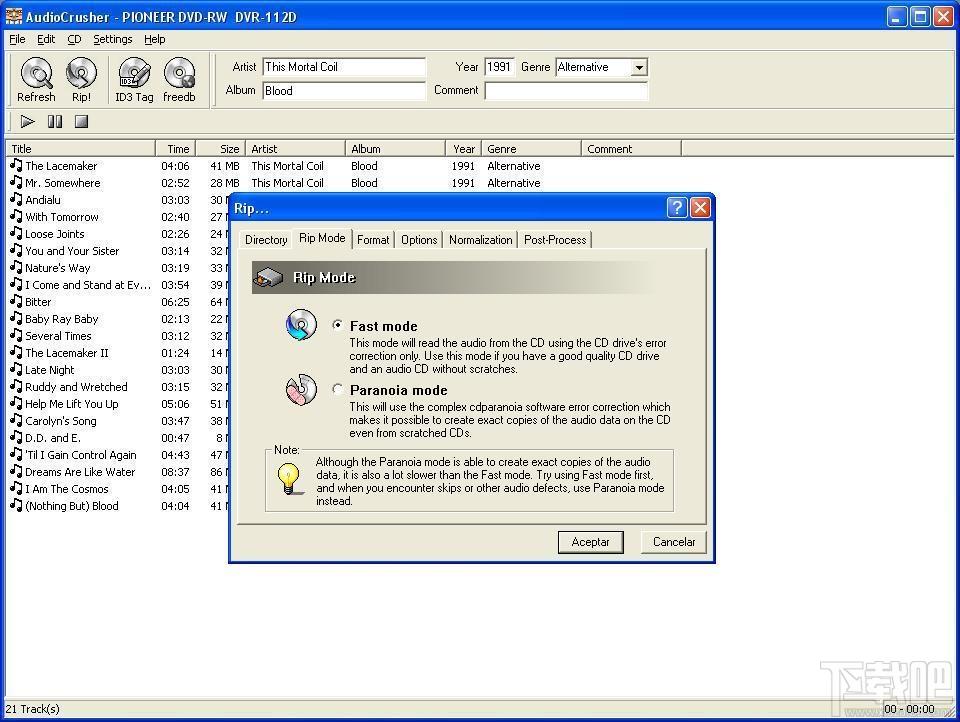Play the selected track

point(27,122)
